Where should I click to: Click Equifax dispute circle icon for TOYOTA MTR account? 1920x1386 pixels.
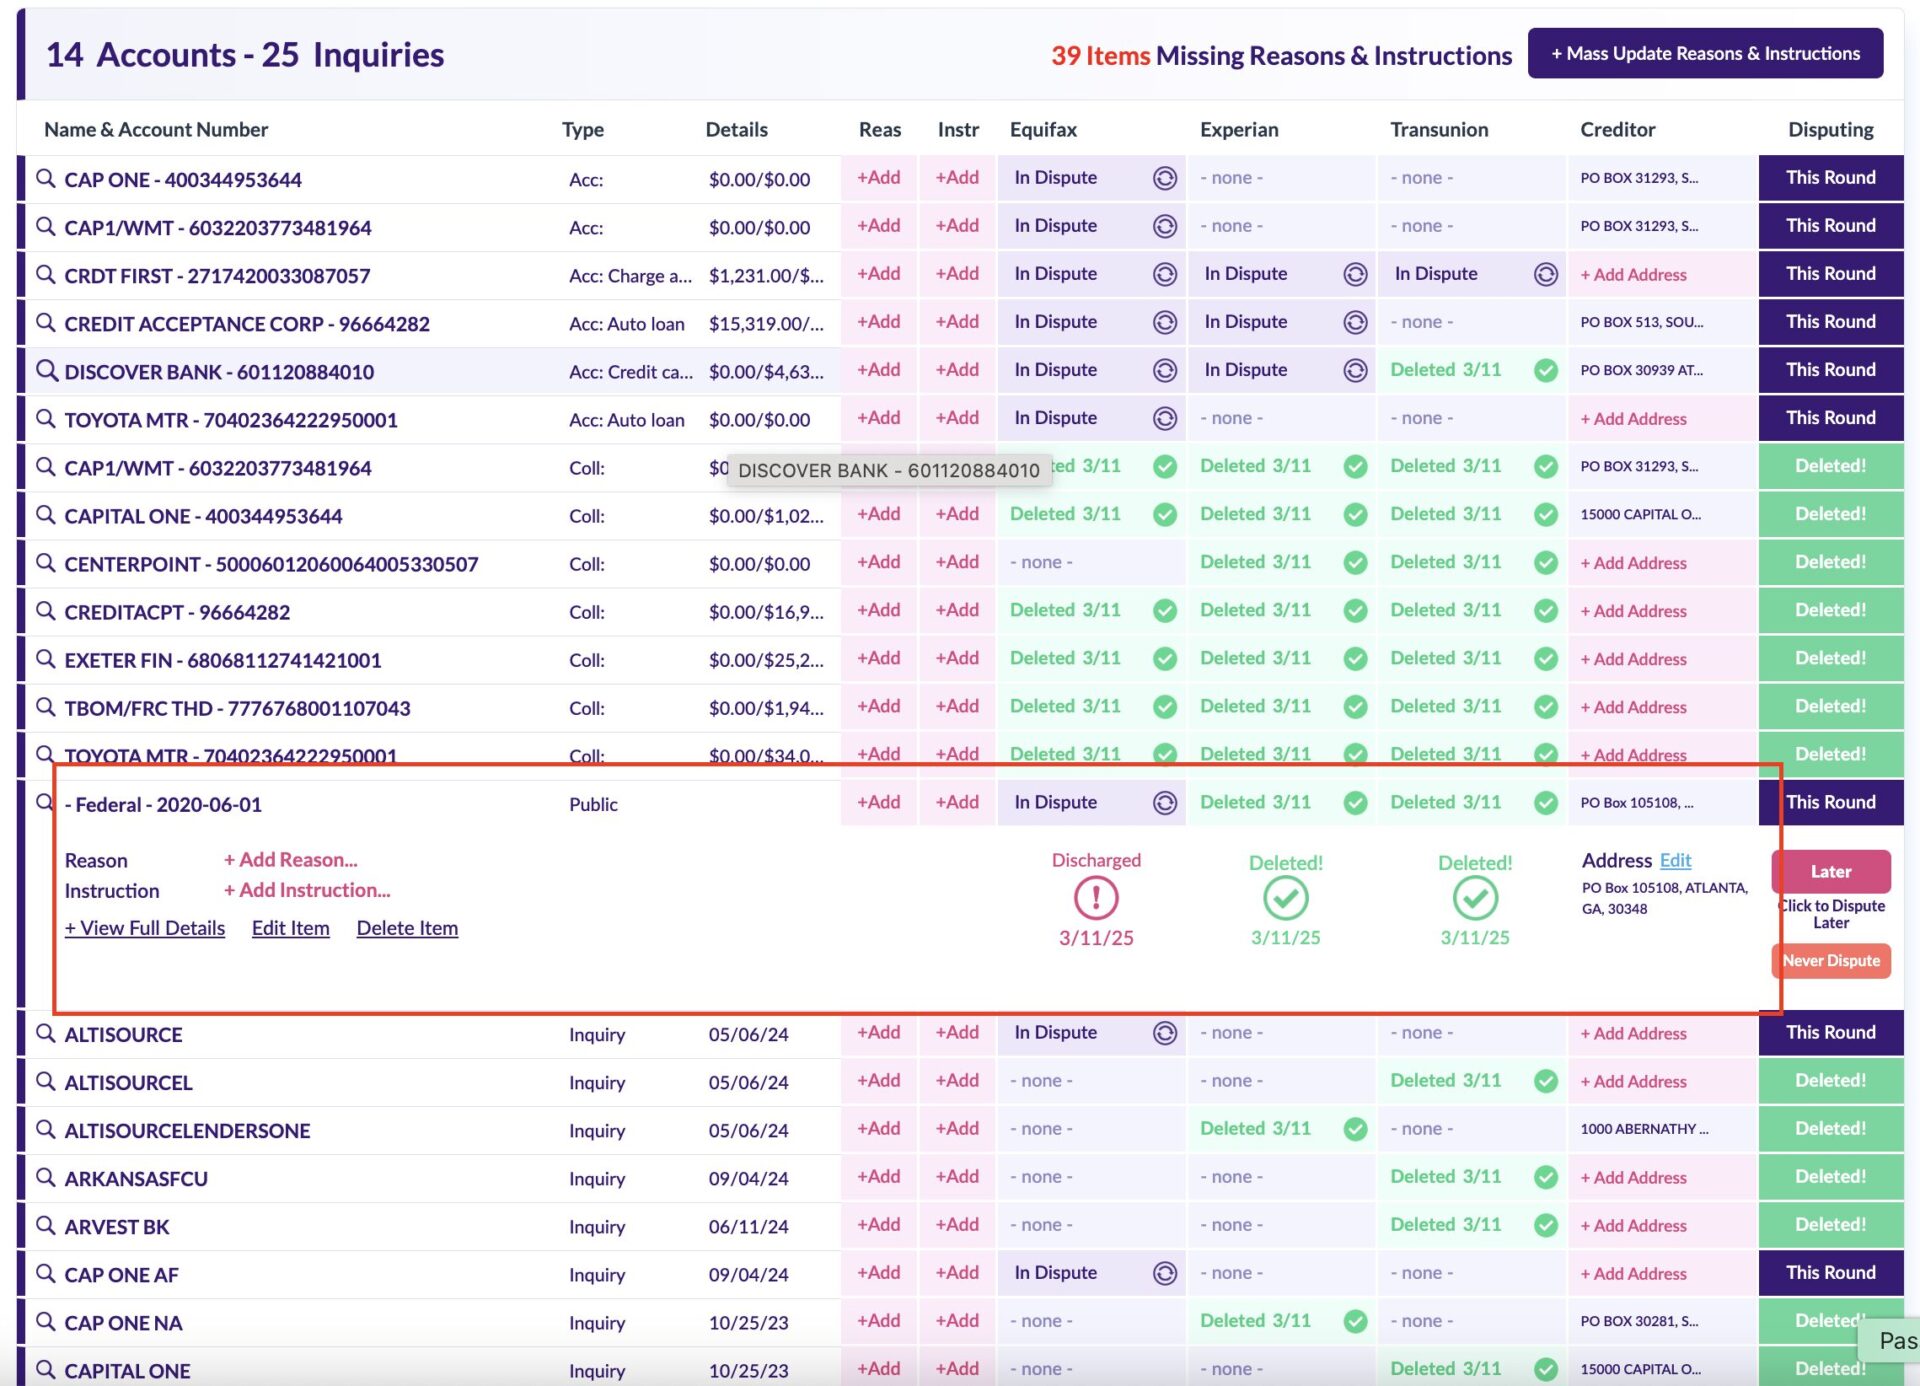[x=1165, y=418]
